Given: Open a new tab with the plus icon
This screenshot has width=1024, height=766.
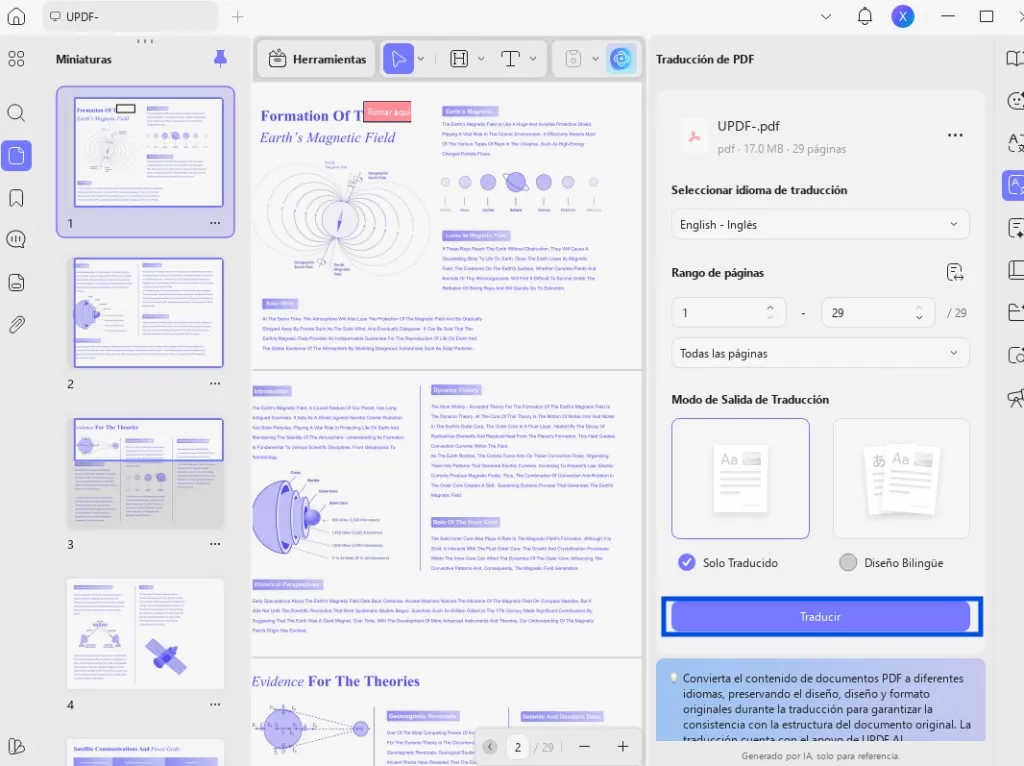Looking at the screenshot, I should pyautogui.click(x=238, y=17).
